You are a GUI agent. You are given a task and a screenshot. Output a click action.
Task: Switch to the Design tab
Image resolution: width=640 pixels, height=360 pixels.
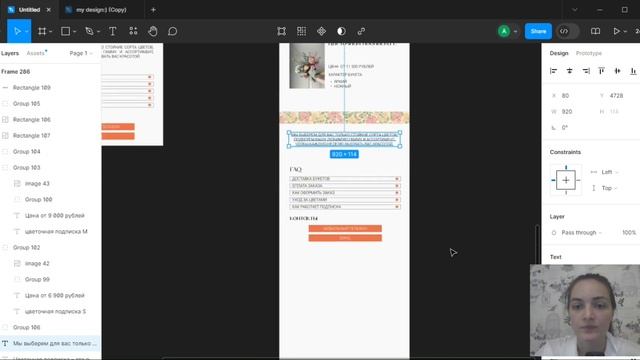click(559, 53)
